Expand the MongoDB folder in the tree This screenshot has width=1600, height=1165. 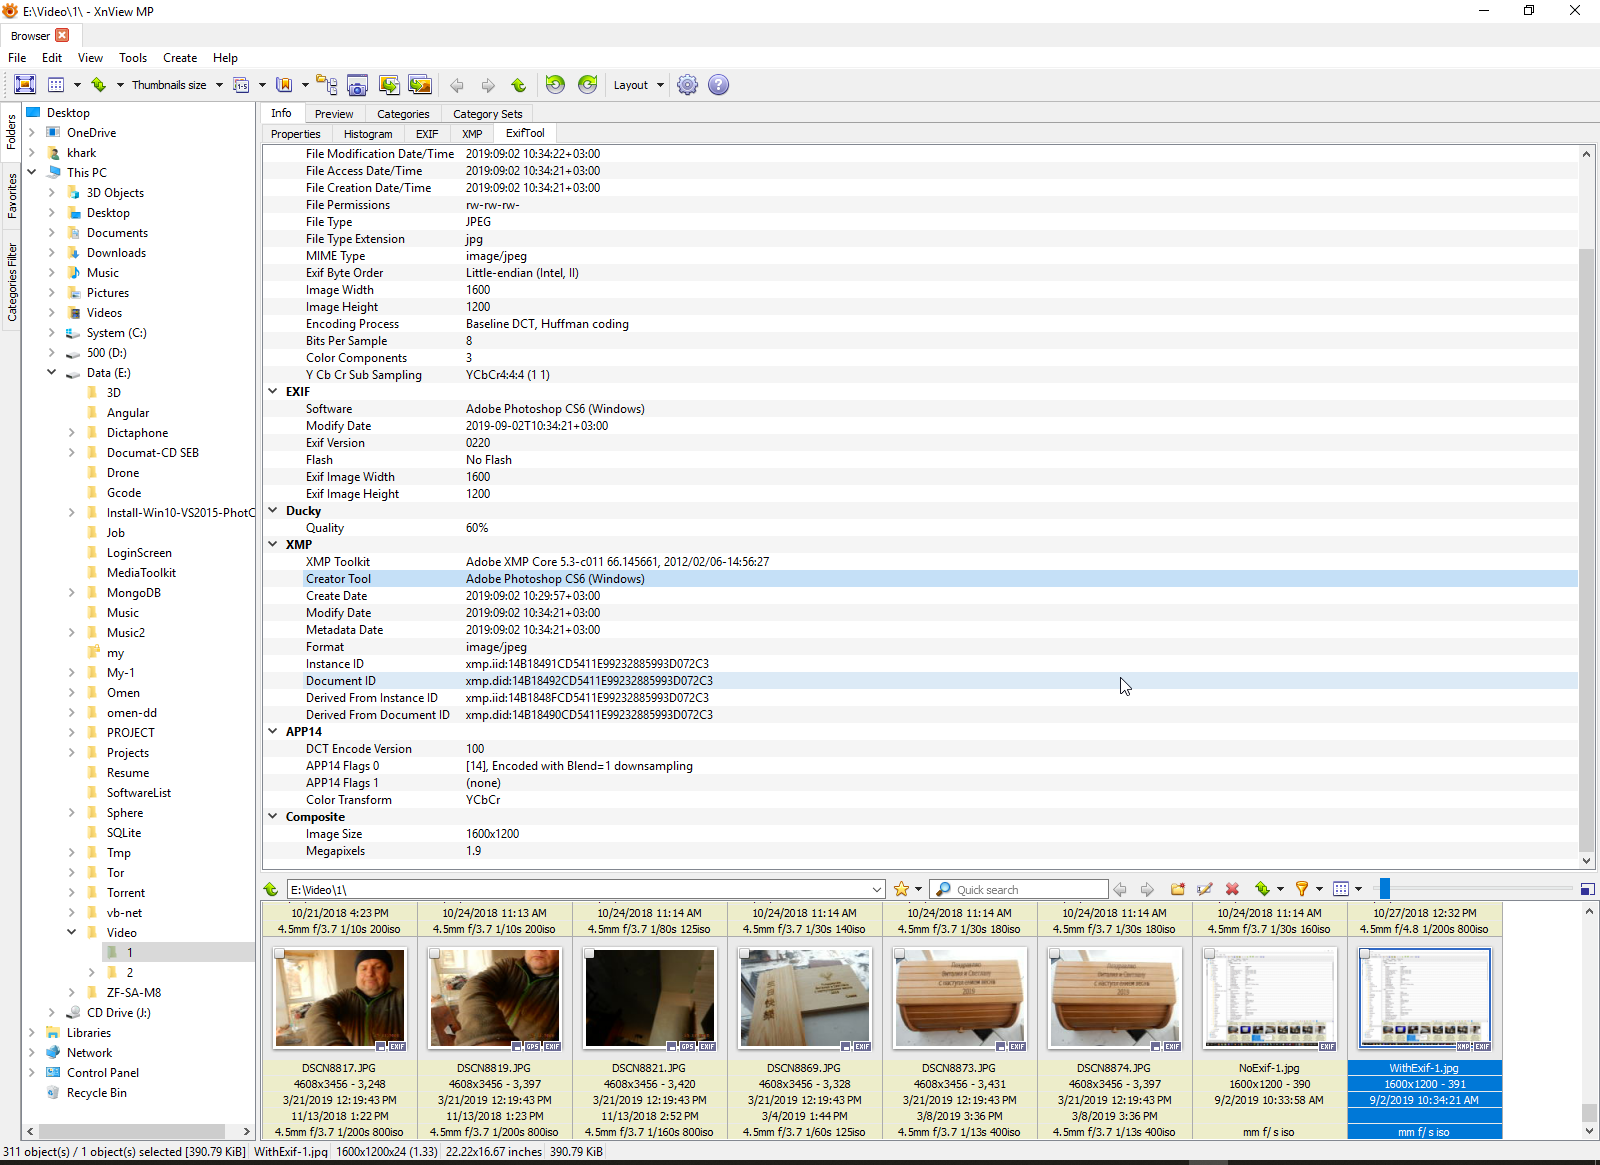[x=71, y=593]
